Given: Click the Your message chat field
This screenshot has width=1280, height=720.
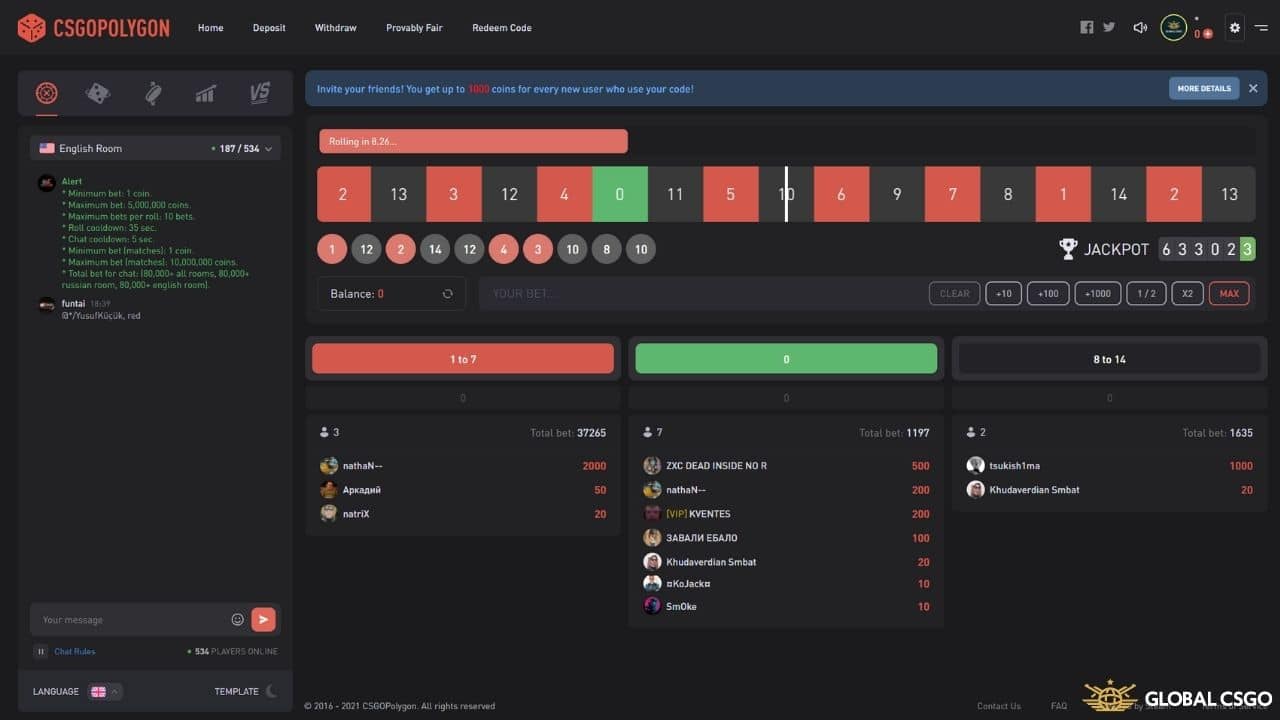Looking at the screenshot, I should [130, 620].
